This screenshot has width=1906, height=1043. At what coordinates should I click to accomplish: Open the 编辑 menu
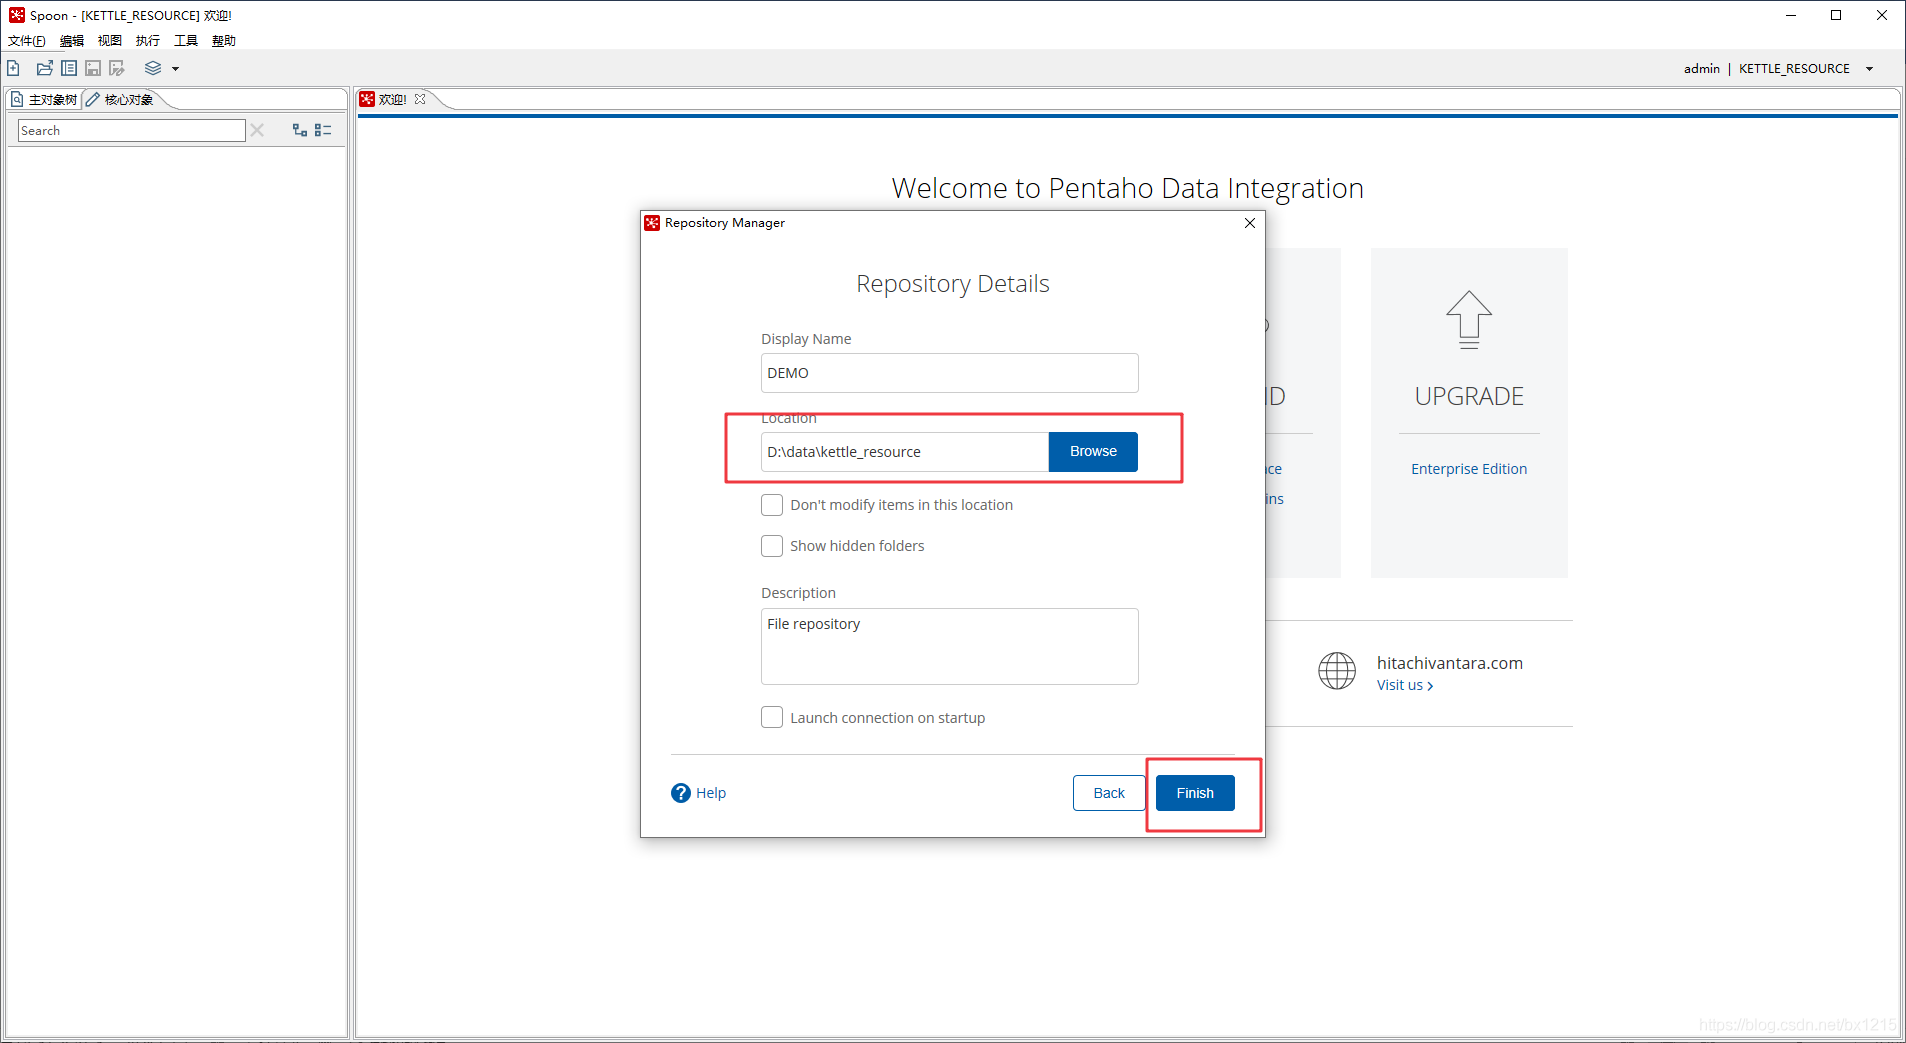click(72, 41)
